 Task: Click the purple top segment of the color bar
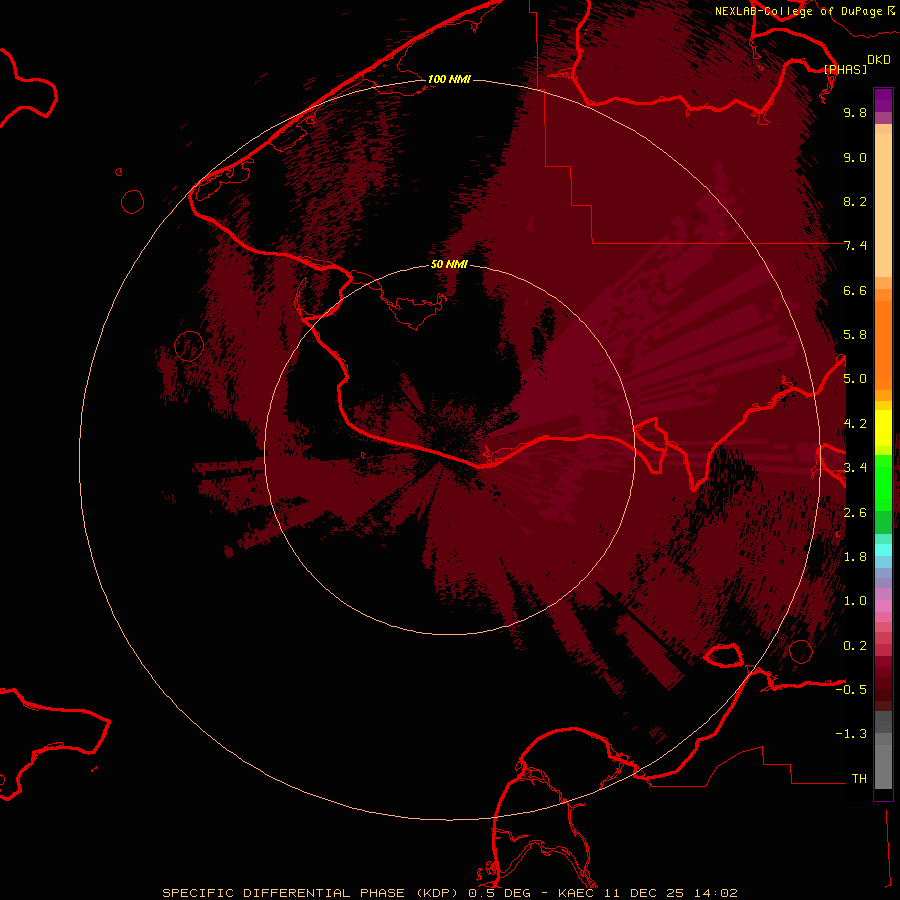coord(883,100)
